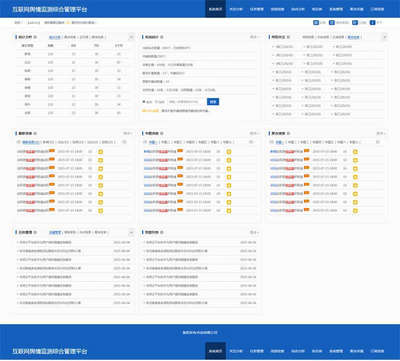Image resolution: width=400 pixels, height=361 pixels.
Task: Click yellow icon on first row of right news list
Action: tap(355, 152)
